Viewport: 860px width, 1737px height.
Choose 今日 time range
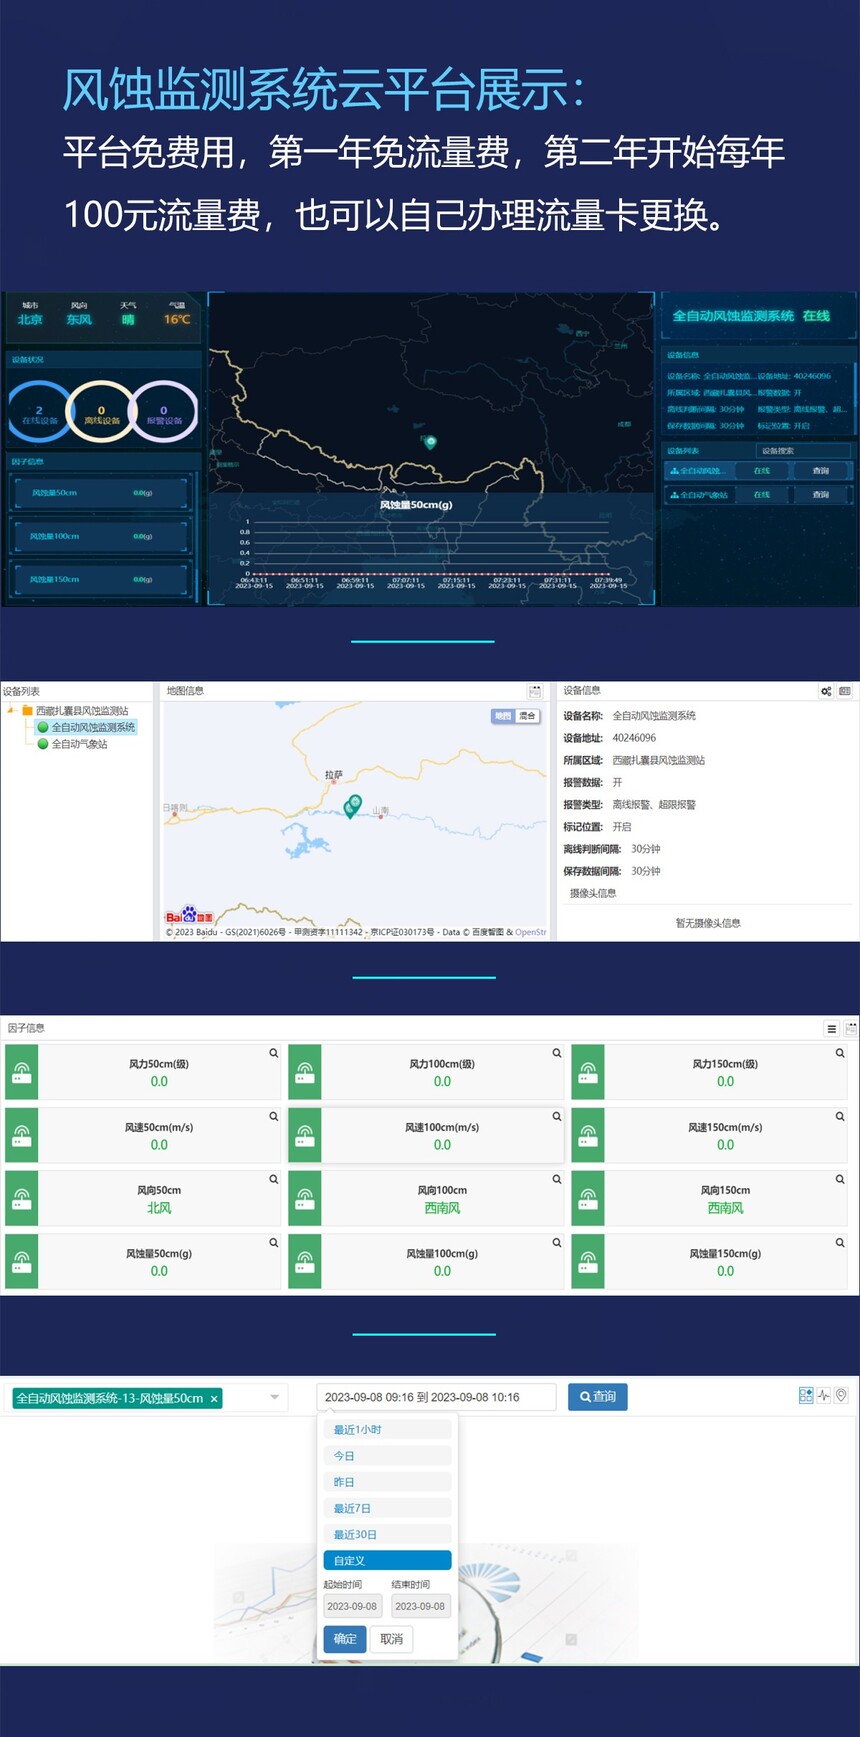tap(387, 1455)
